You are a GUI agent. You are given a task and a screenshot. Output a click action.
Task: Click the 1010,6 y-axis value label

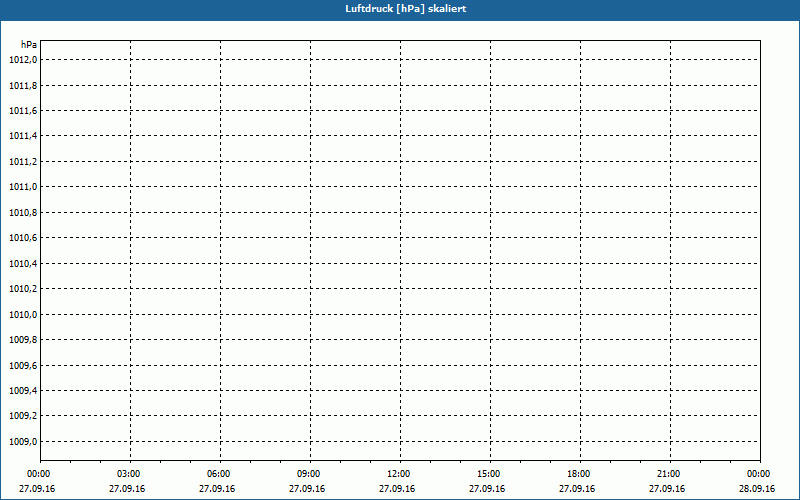point(23,238)
